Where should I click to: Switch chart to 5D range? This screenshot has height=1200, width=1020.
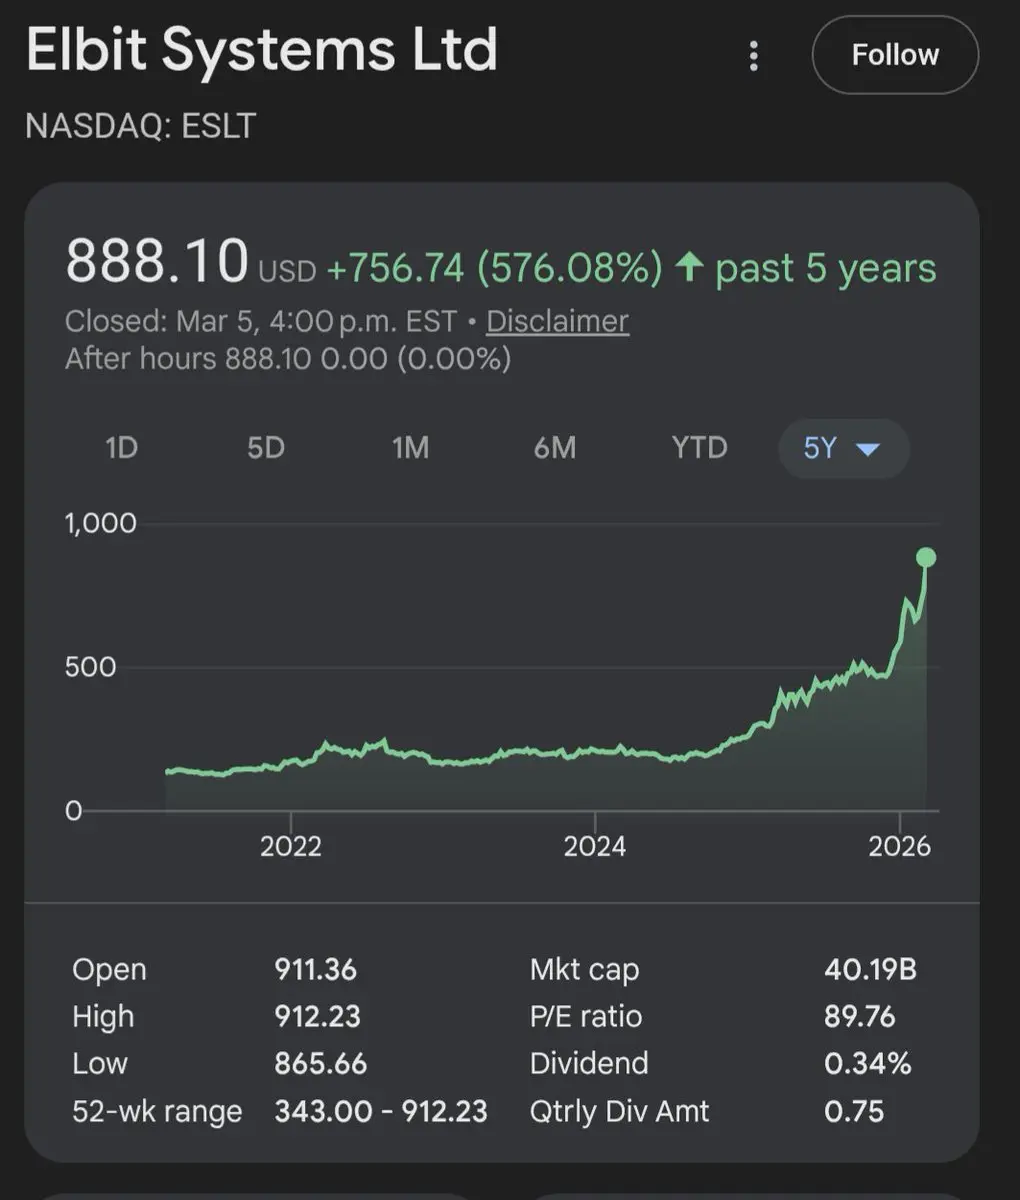(266, 448)
